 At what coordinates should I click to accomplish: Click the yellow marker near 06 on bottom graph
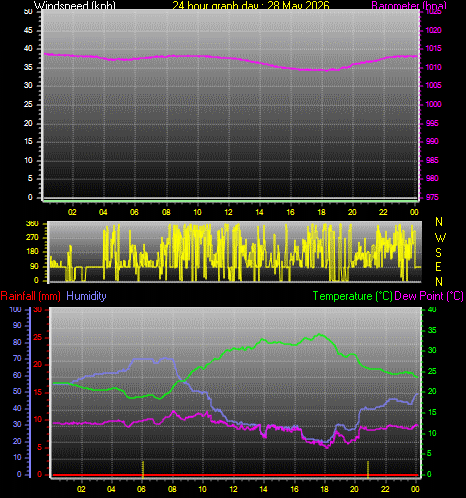[x=143, y=469]
